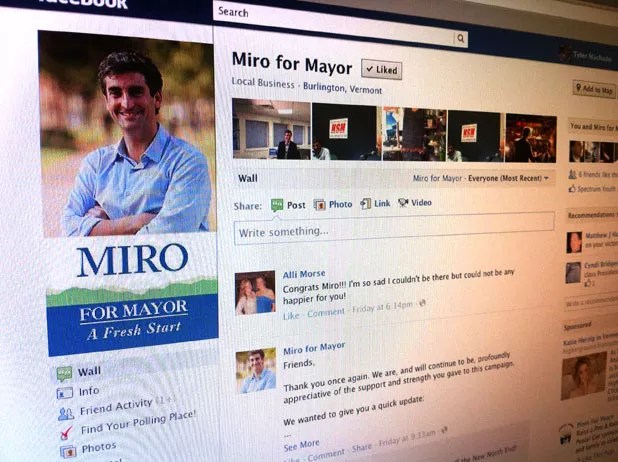618x462 pixels.
Task: Toggle the Liked button
Action: click(x=382, y=70)
